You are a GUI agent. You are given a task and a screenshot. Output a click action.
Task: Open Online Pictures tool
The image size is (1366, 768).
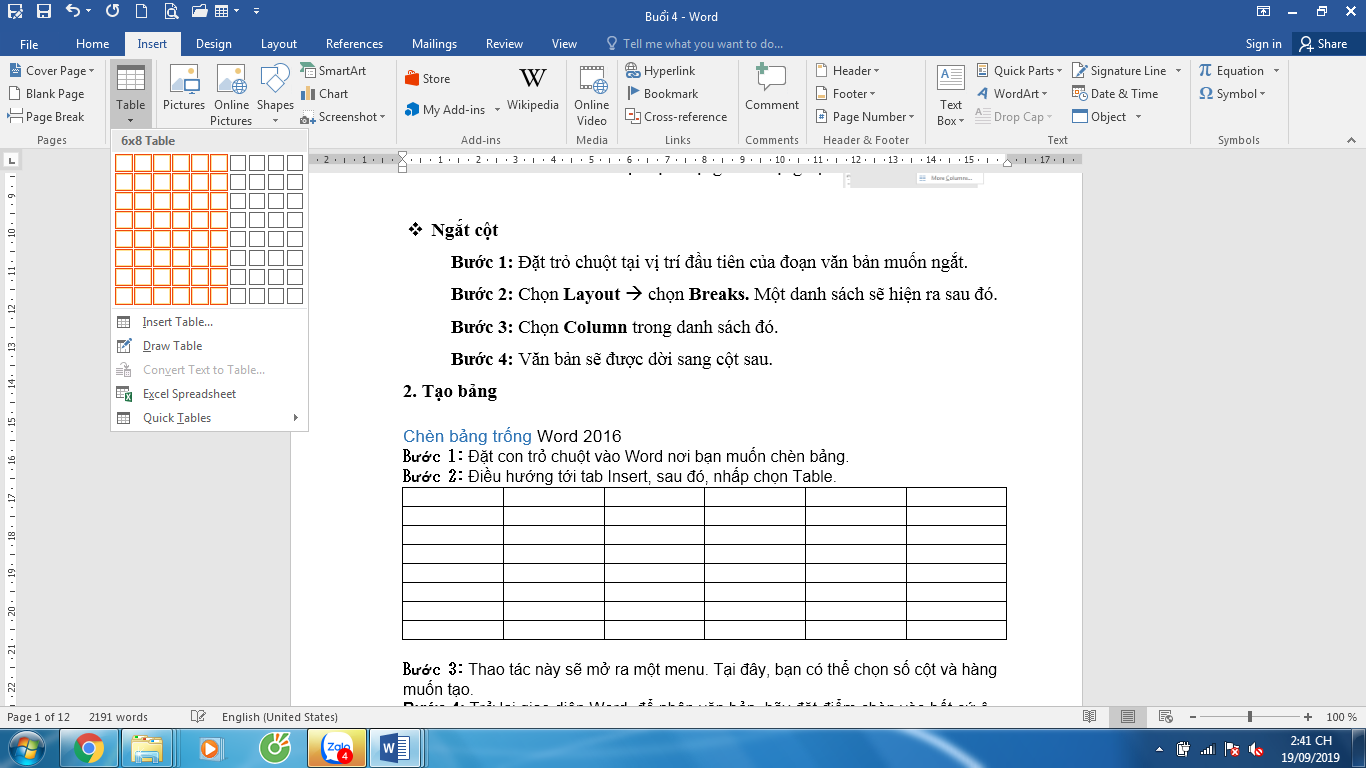pos(231,94)
